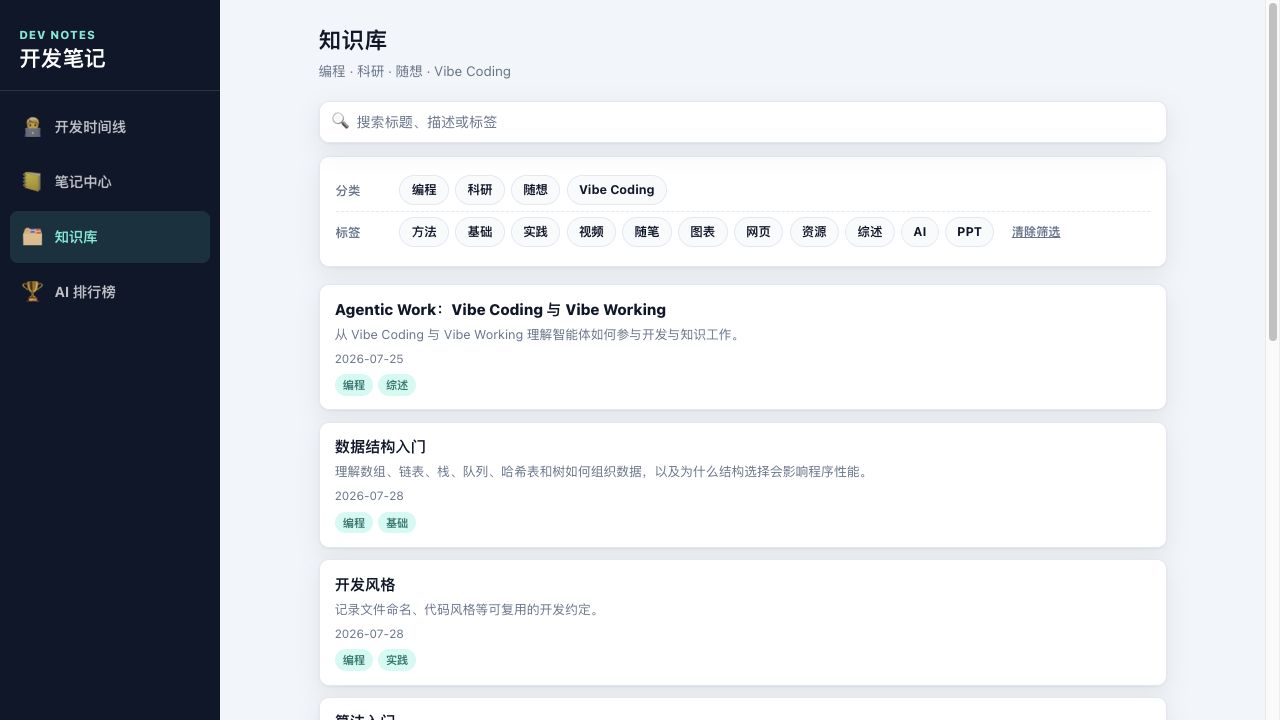Screen dimensions: 1280x720
Task: Select the PPT tag filter
Action: [x=969, y=232]
